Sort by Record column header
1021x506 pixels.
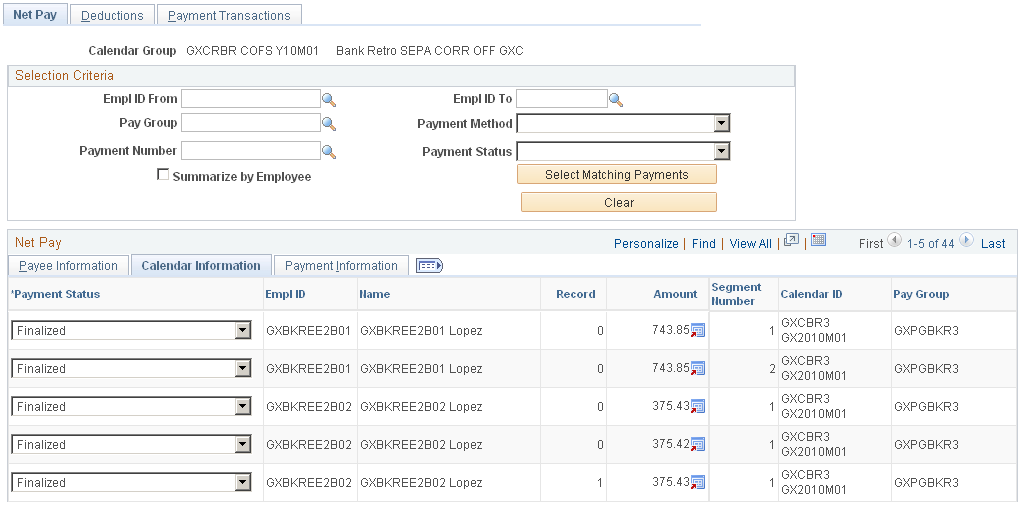click(x=576, y=294)
